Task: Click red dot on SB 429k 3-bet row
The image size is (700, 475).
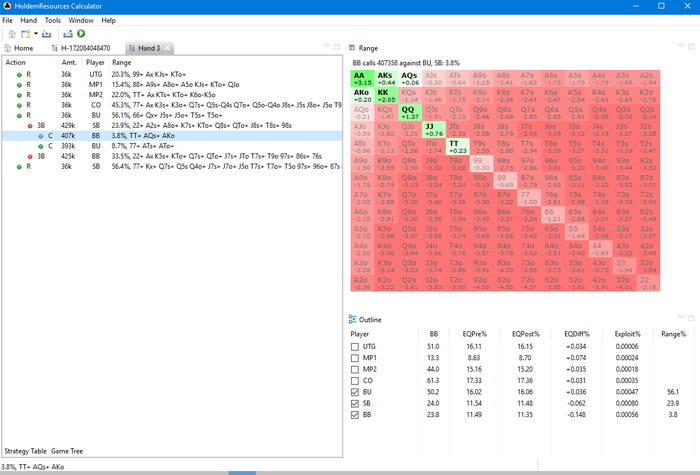Action: [x=30, y=126]
